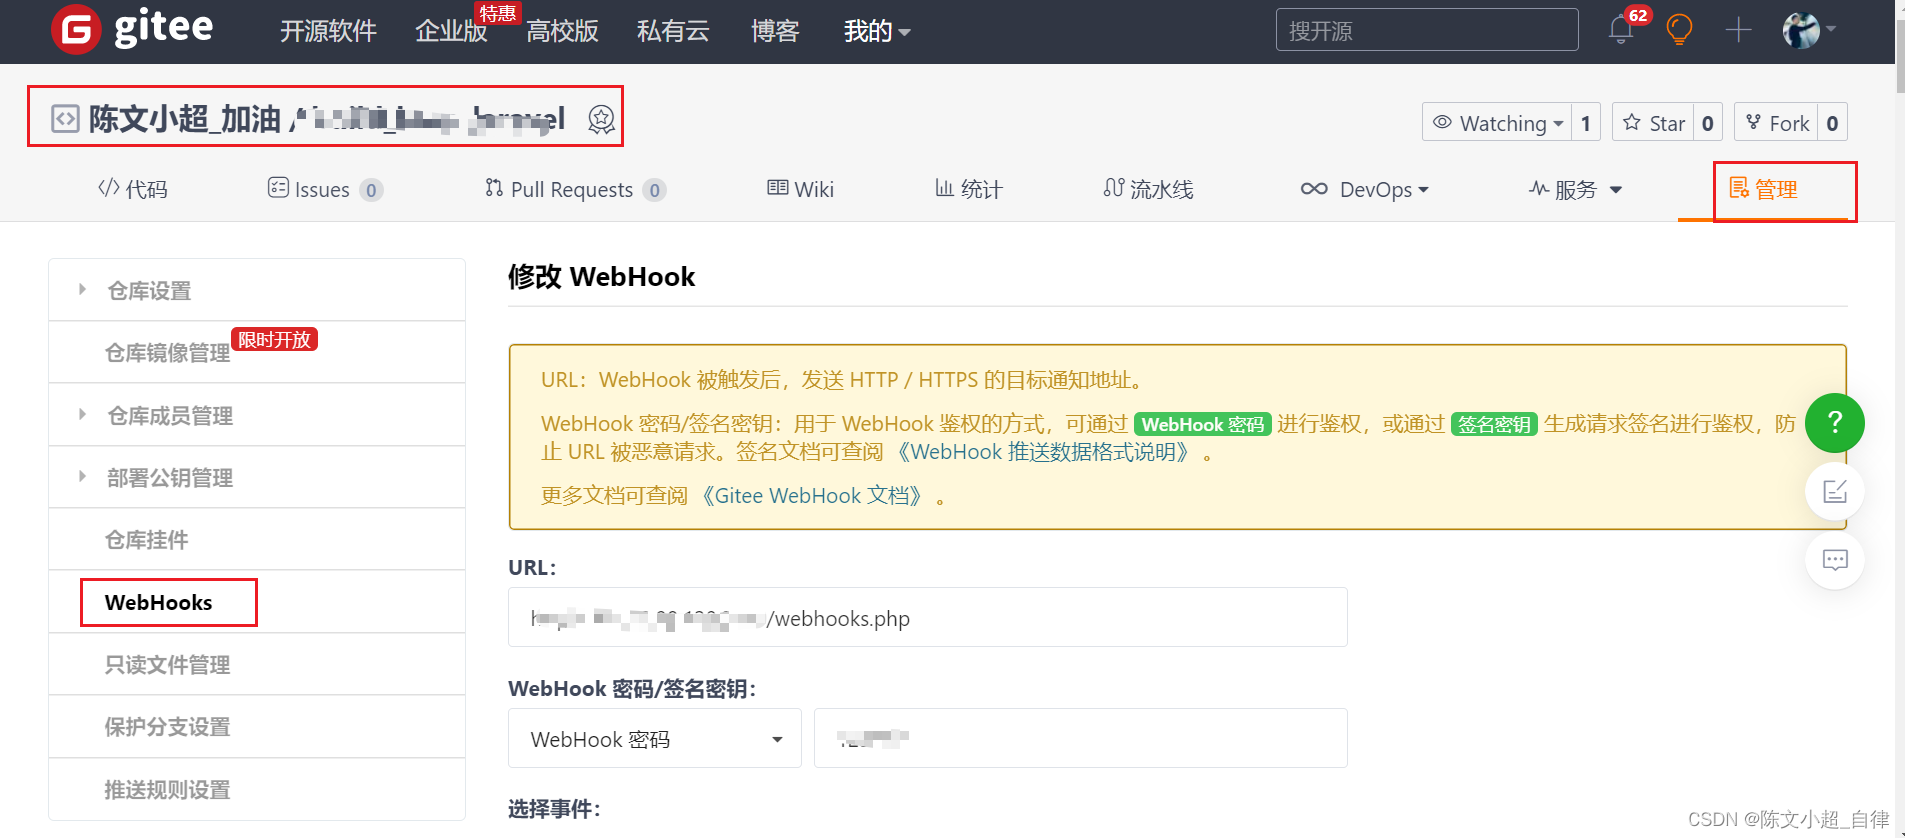Click the green WebHook 密码 tag
Viewport: 1905px width, 838px height.
click(1203, 424)
